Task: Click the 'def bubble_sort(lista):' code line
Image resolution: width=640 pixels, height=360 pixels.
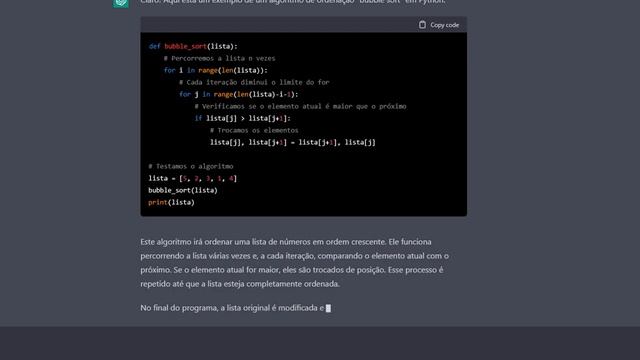Action: 193,46
